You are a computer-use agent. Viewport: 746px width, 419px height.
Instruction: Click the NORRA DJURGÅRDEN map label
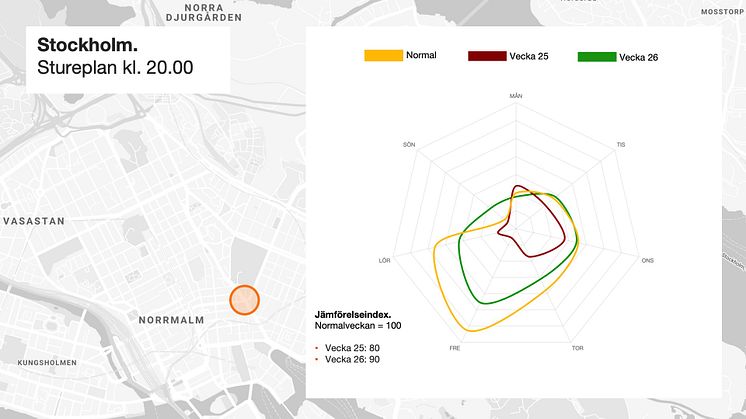pos(204,13)
